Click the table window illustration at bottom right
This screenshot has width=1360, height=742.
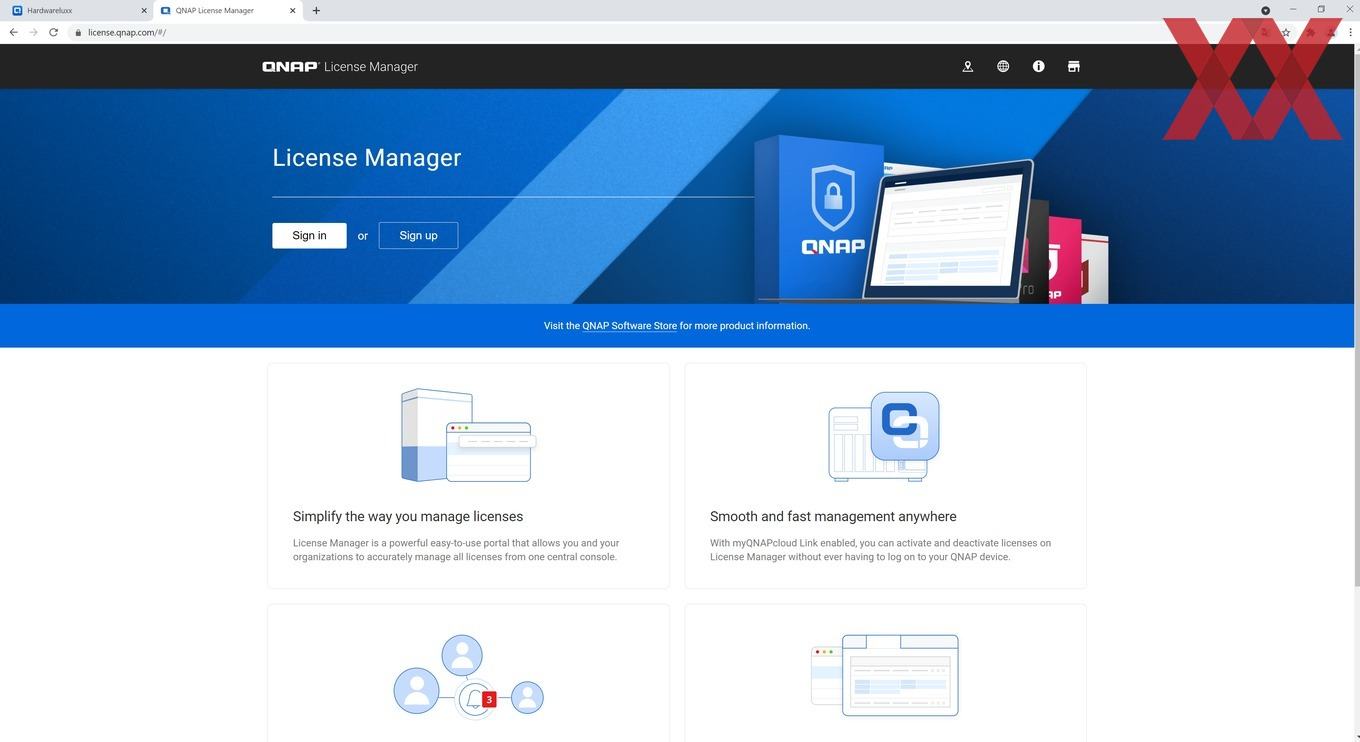(885, 675)
